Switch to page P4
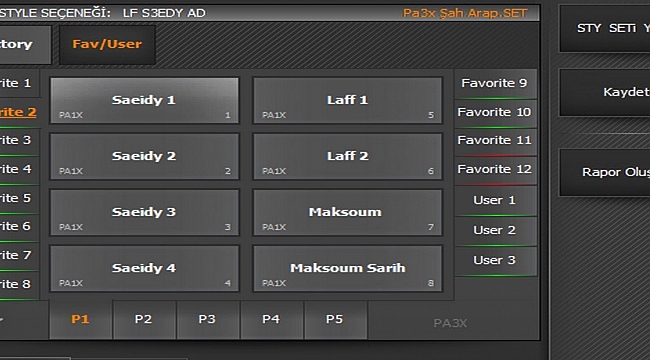Image resolution: width=650 pixels, height=360 pixels. 271,319
